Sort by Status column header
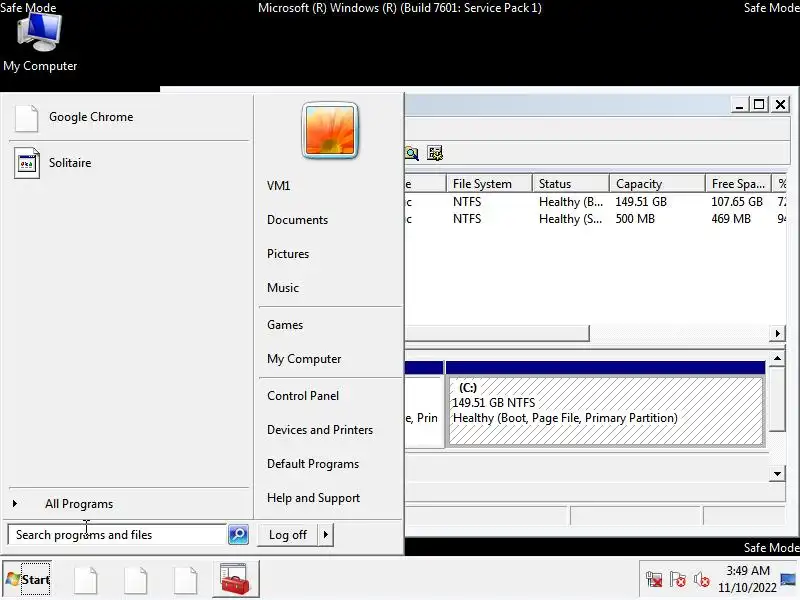The width and height of the screenshot is (800, 600). 571,184
